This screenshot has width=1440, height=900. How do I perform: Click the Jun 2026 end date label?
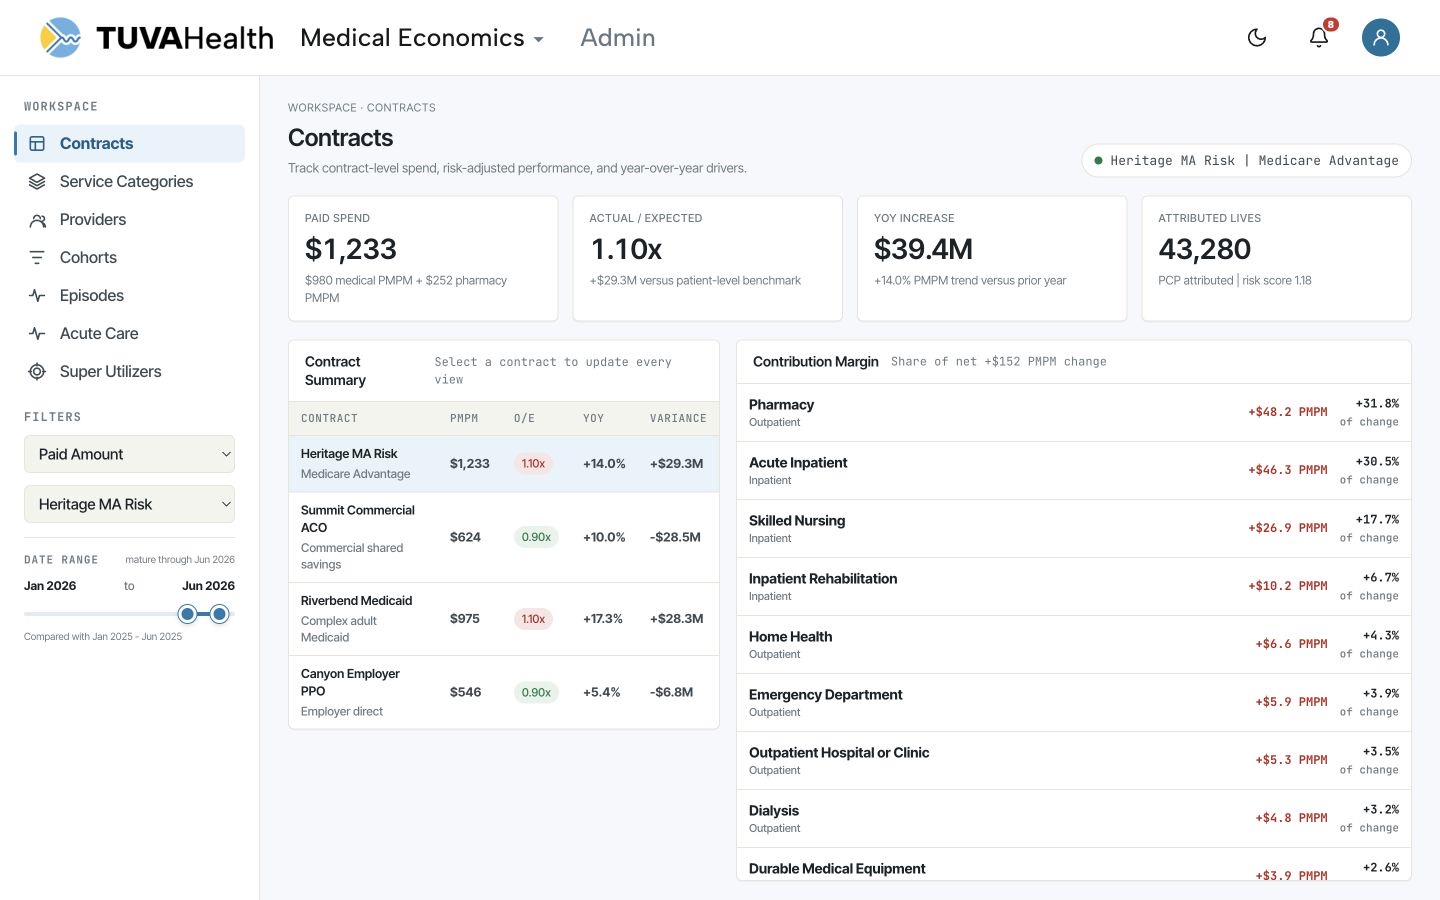[208, 586]
